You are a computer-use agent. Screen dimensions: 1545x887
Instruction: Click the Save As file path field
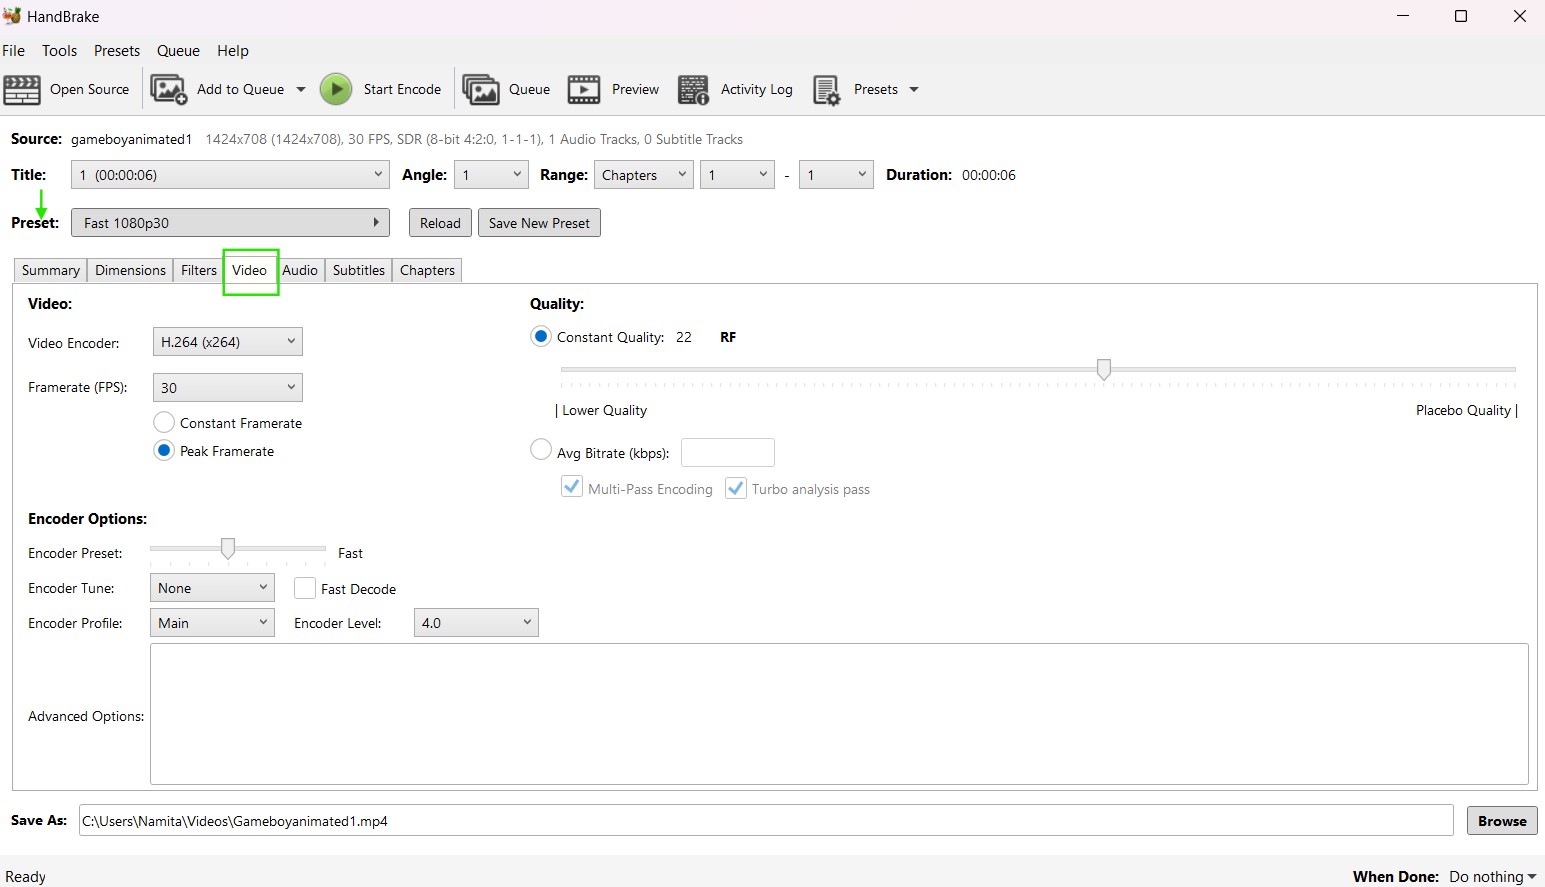(766, 821)
